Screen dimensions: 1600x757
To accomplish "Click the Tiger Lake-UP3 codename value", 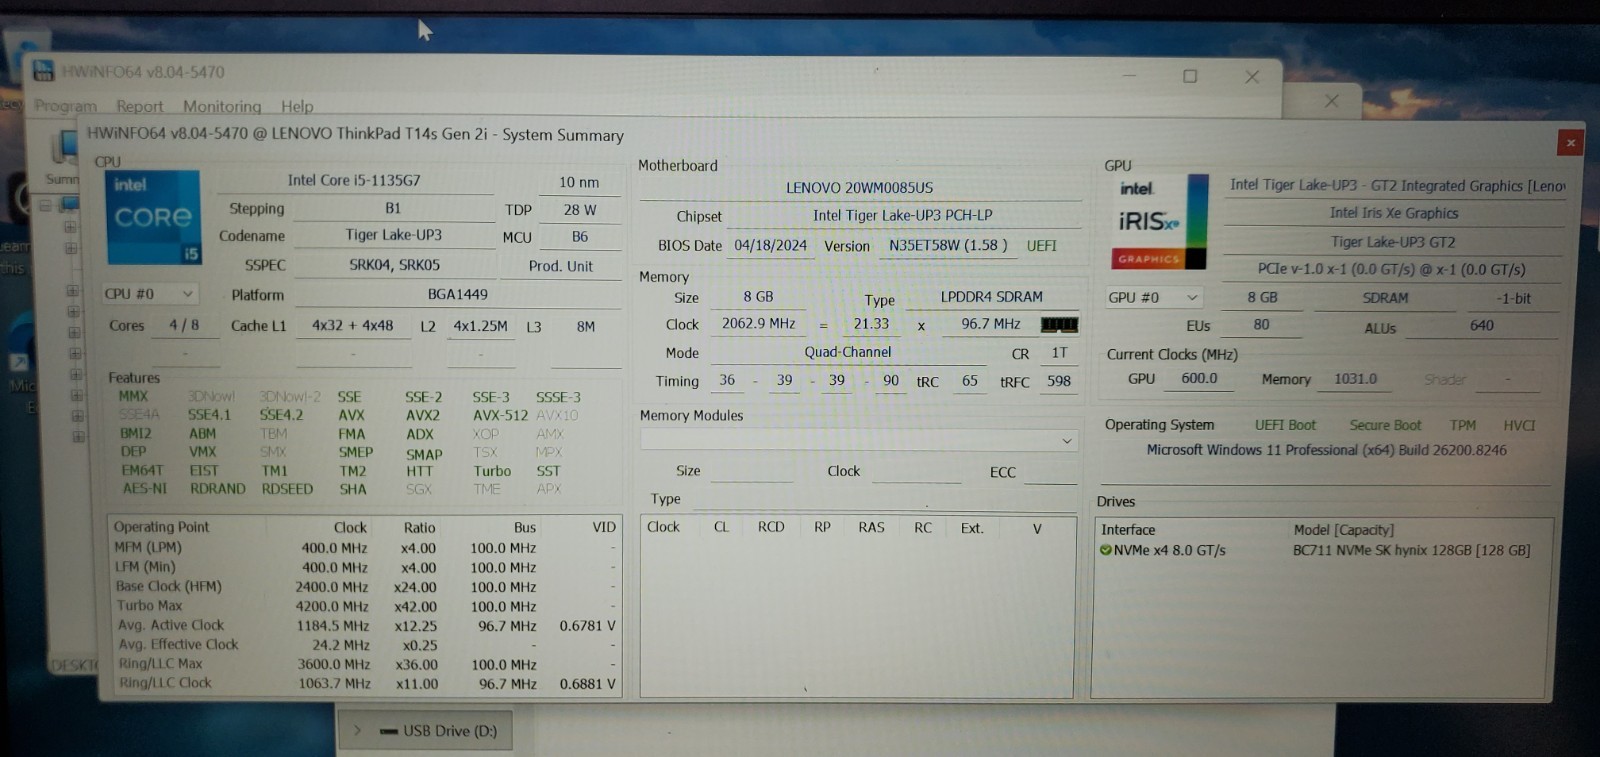I will 393,235.
